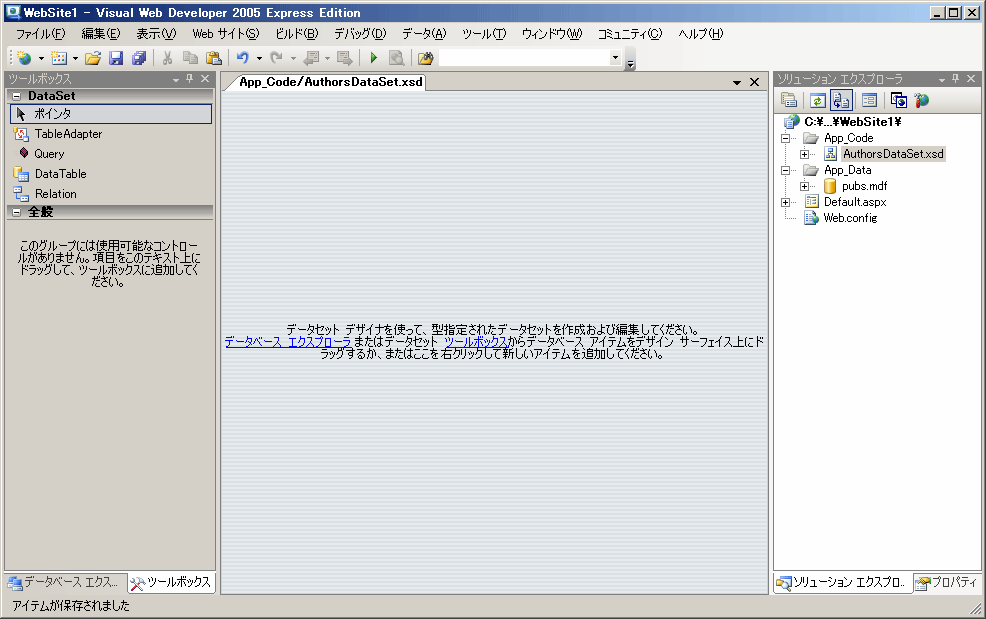
Task: Close the Toolbox panel
Action: (x=205, y=79)
